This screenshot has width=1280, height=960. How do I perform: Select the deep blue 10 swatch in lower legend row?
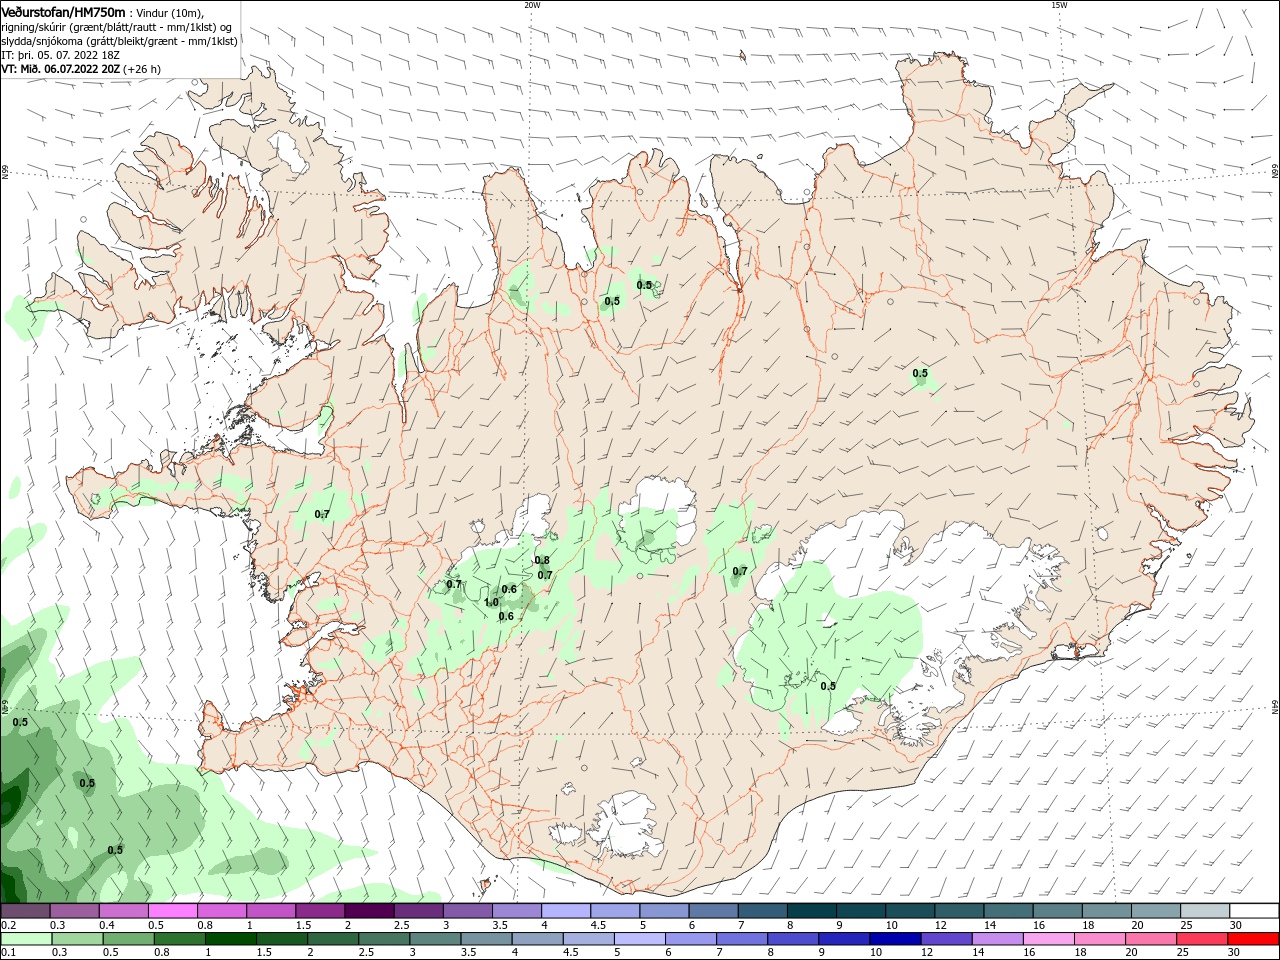[895, 939]
